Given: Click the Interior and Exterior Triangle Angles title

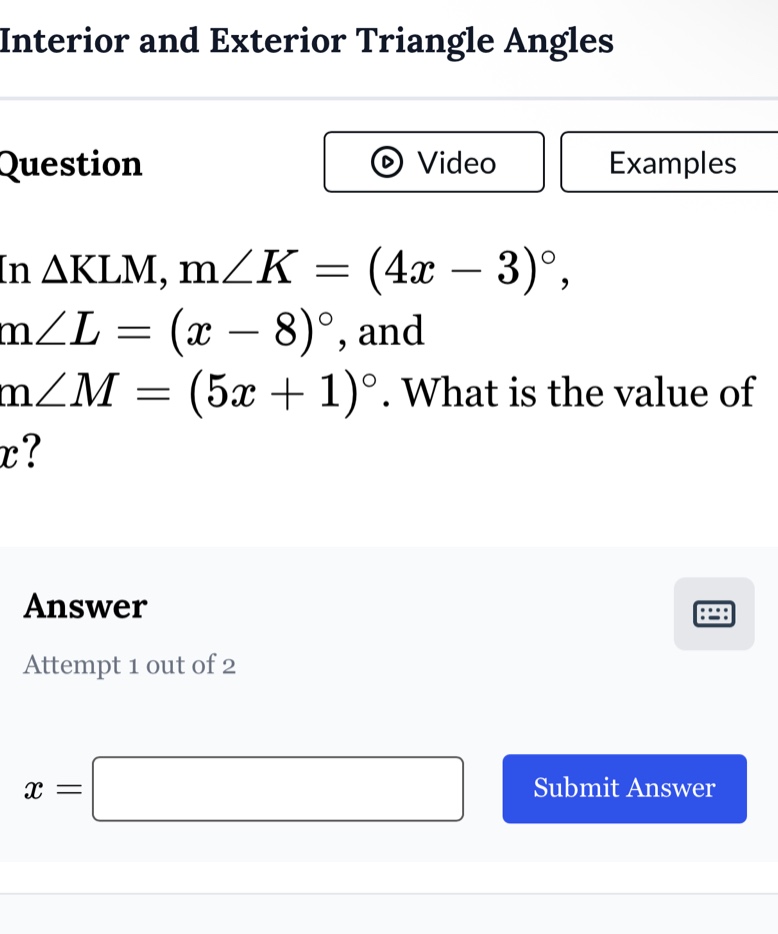Looking at the screenshot, I should (306, 41).
